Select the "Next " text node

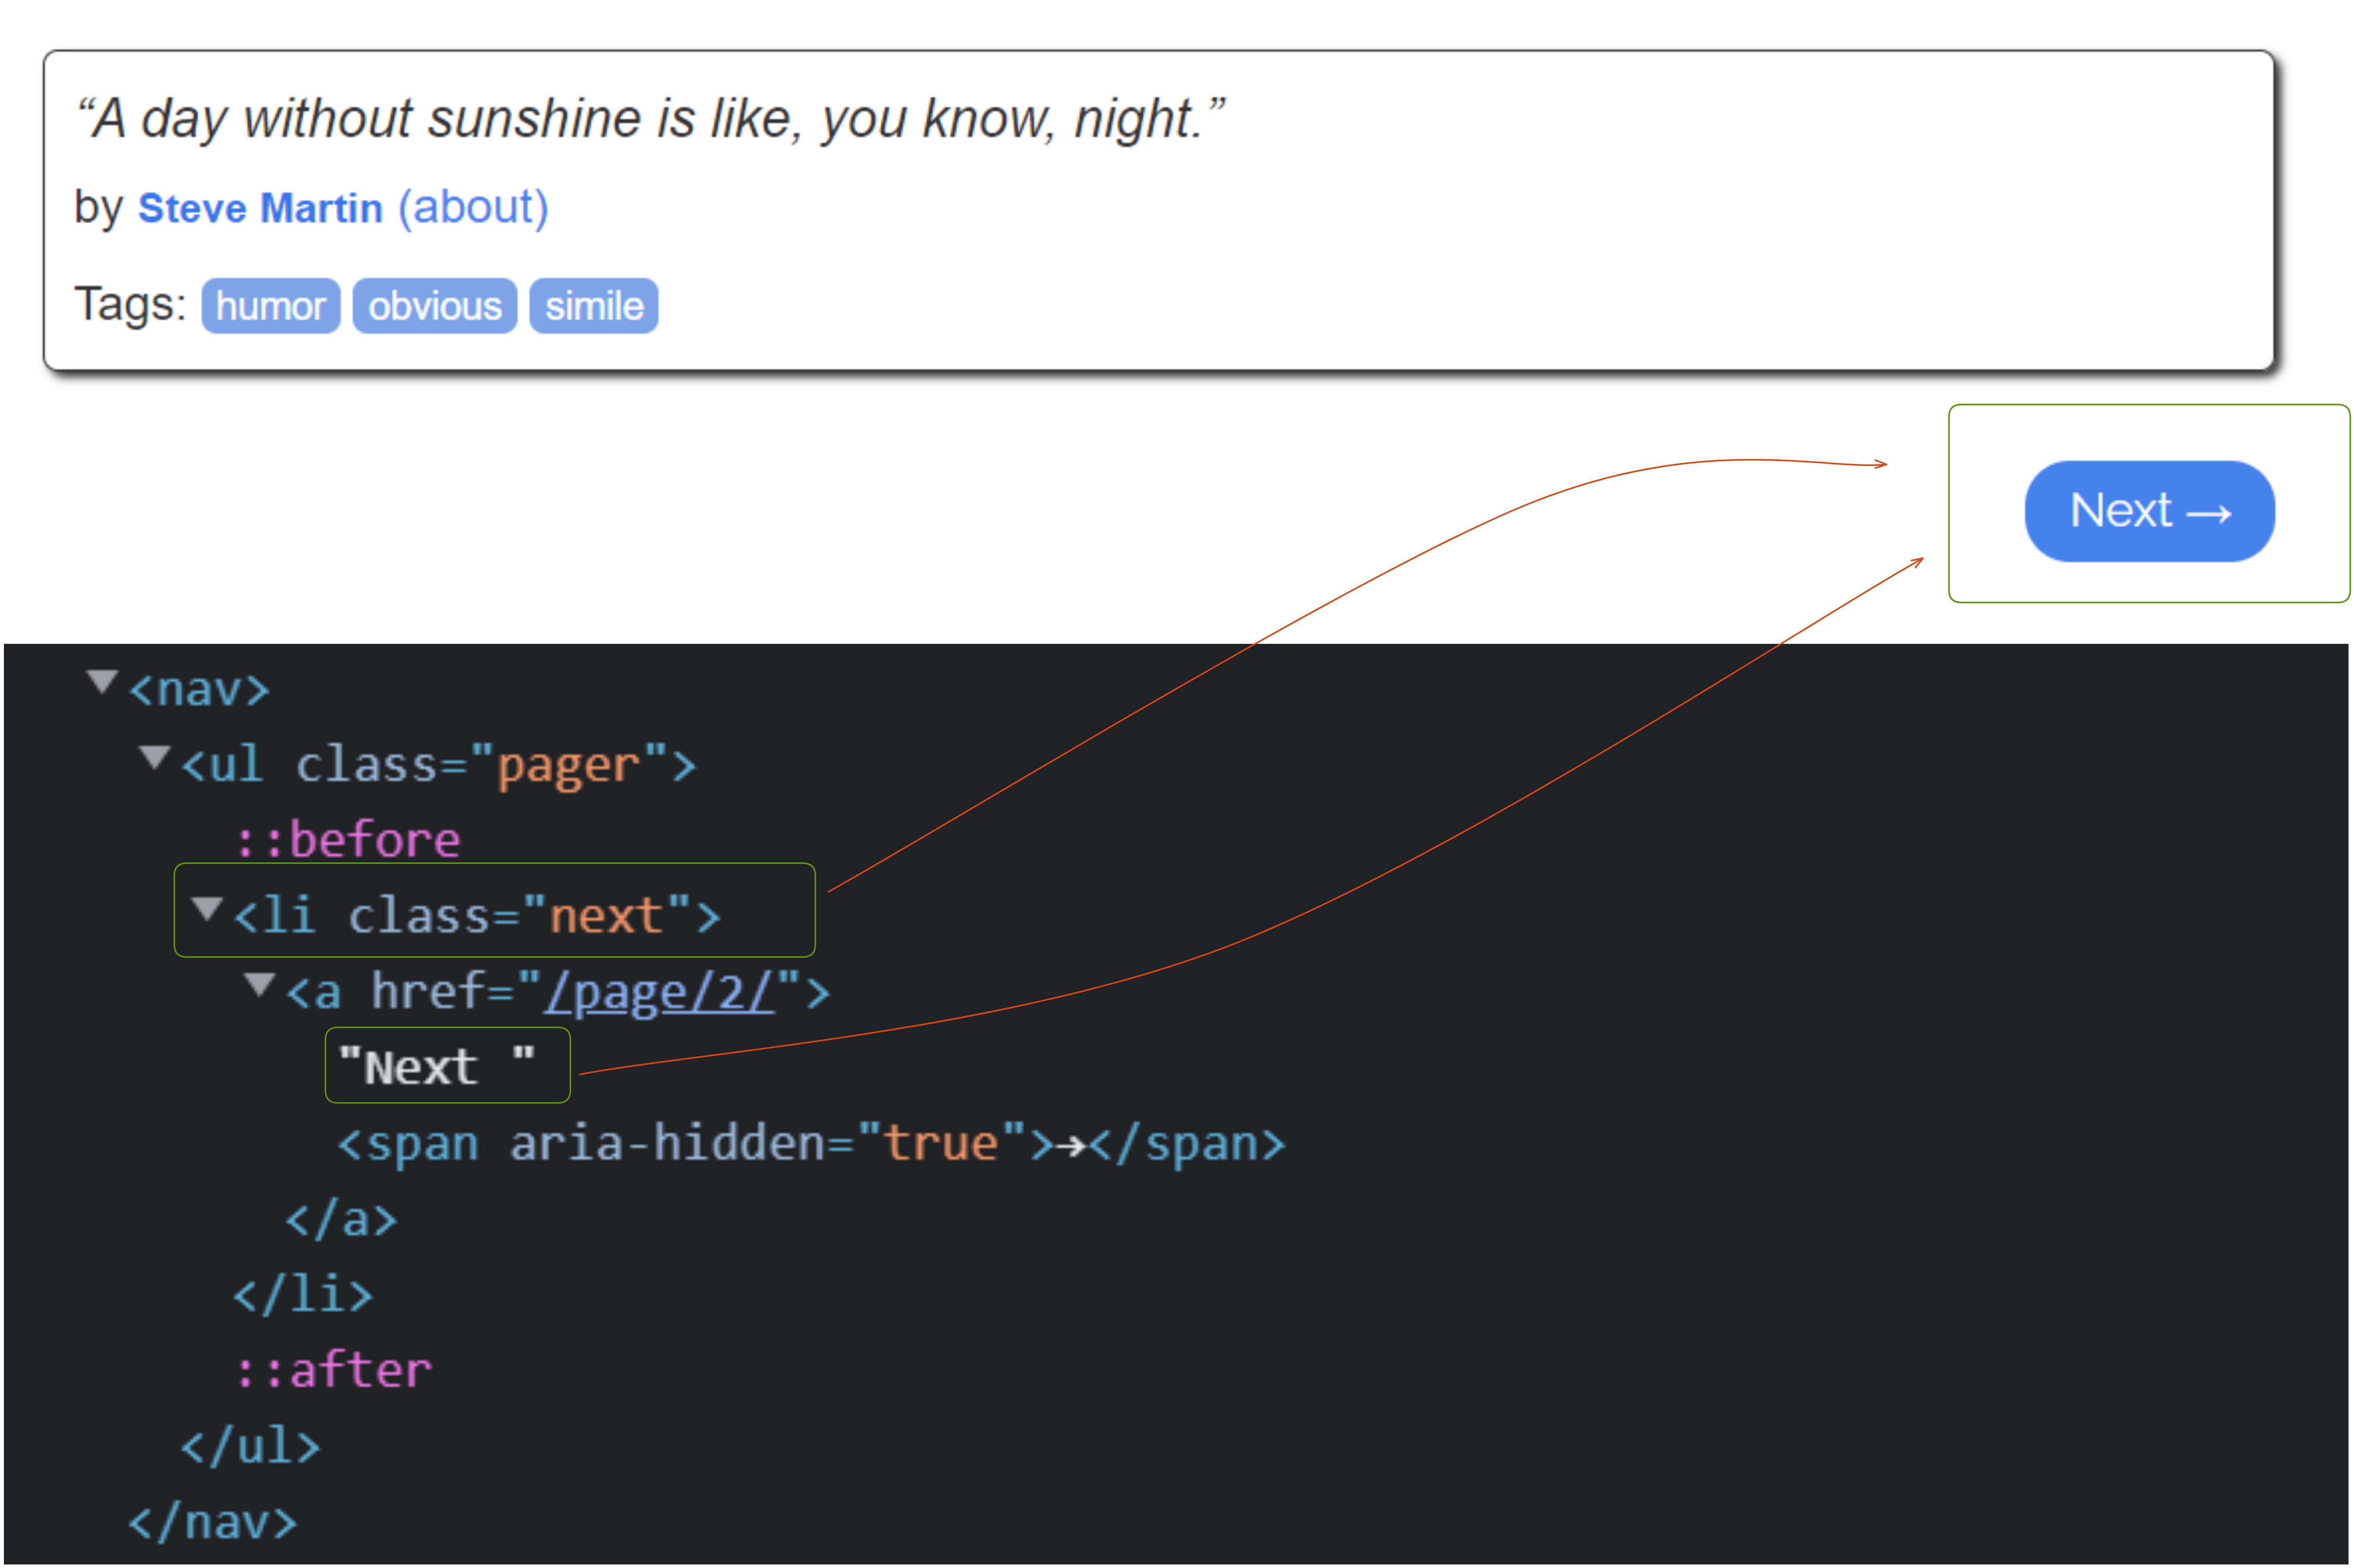tap(438, 1067)
